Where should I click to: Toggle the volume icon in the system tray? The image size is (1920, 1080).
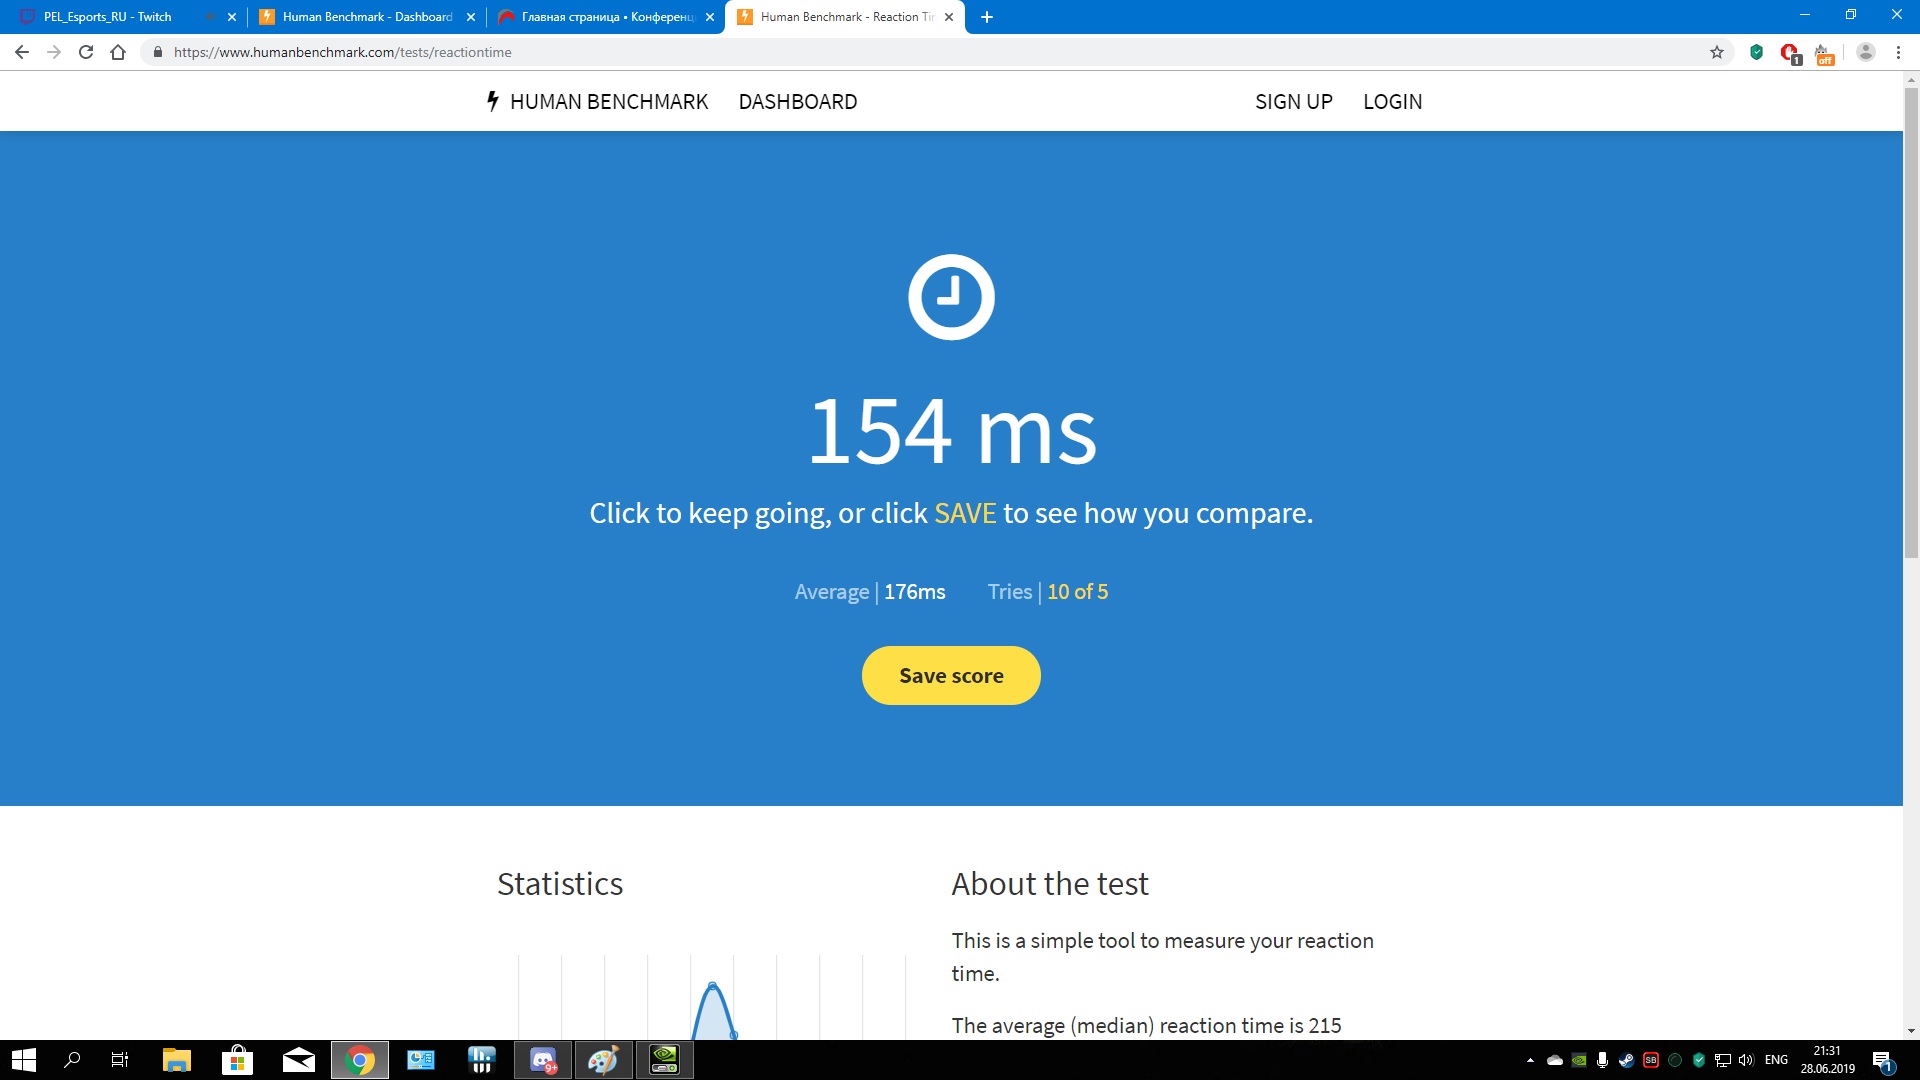[x=1746, y=1060]
